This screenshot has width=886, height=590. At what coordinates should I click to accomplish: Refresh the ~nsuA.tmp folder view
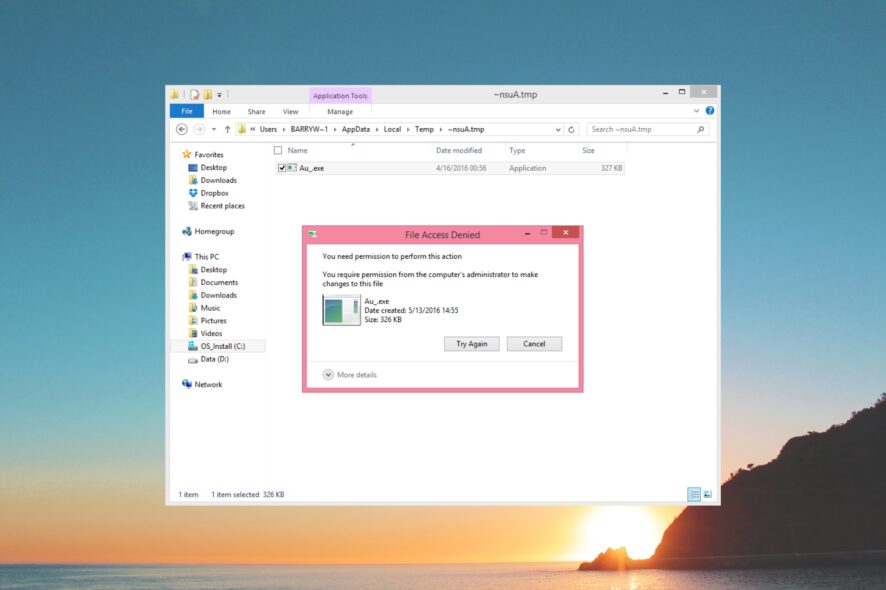click(571, 129)
